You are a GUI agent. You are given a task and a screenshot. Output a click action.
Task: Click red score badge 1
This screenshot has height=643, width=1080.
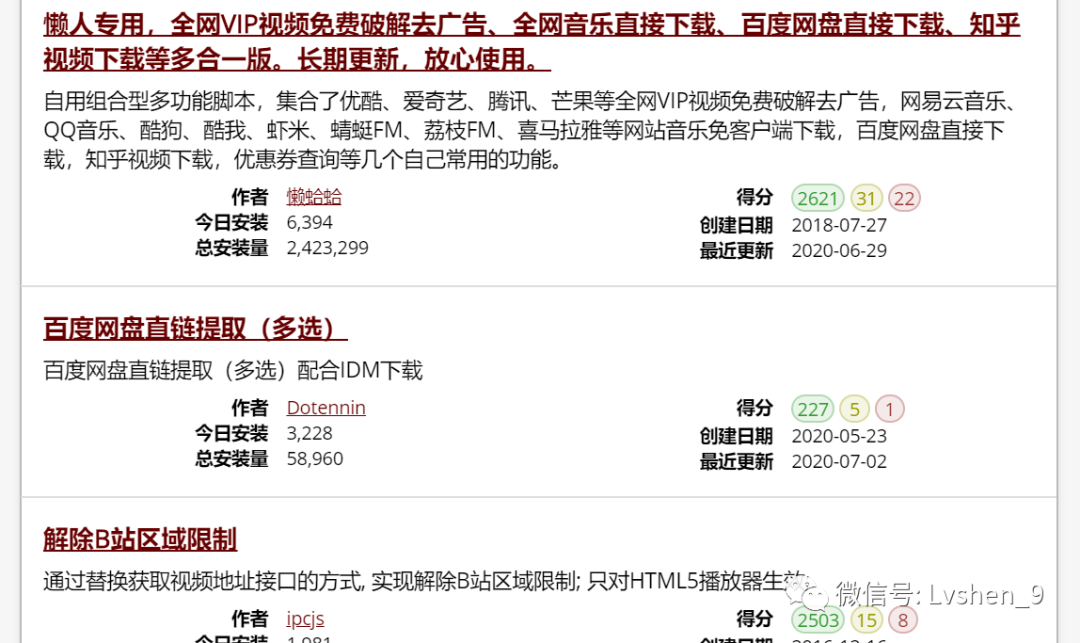click(889, 409)
